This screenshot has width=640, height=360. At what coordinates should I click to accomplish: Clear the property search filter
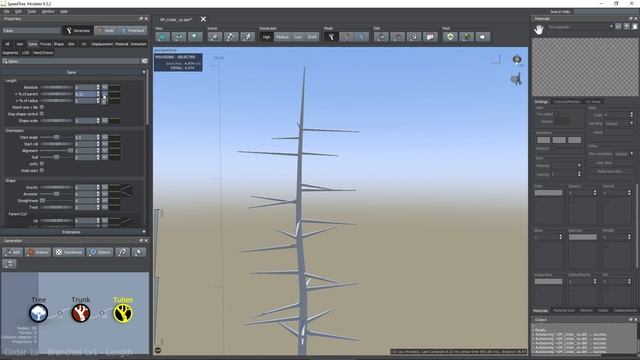(144, 61)
